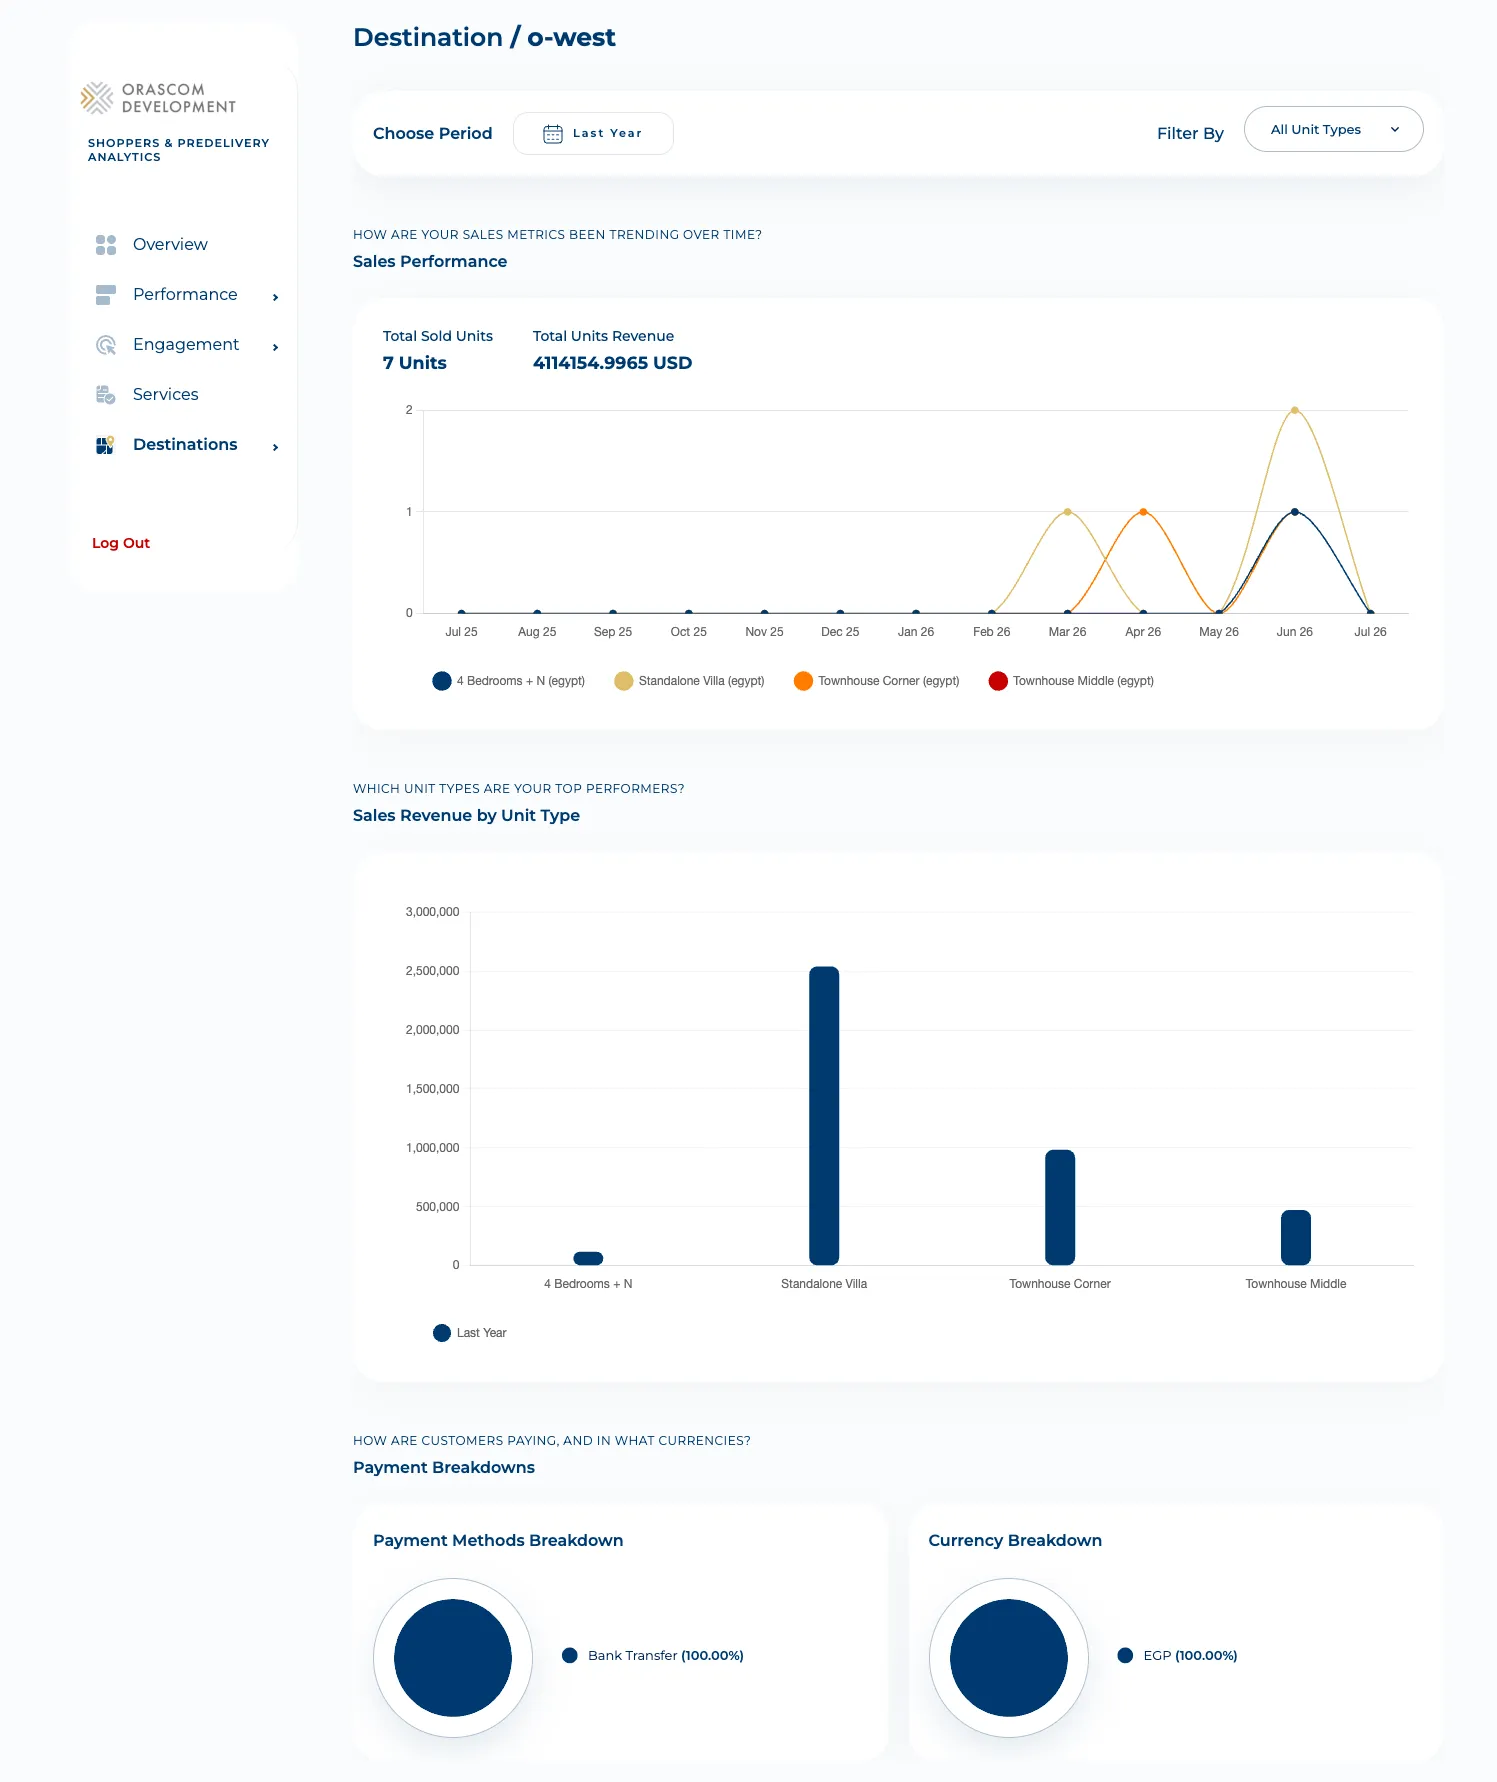
Task: Toggle Standalone Villa (egypt) legend series
Action: pyautogui.click(x=690, y=681)
